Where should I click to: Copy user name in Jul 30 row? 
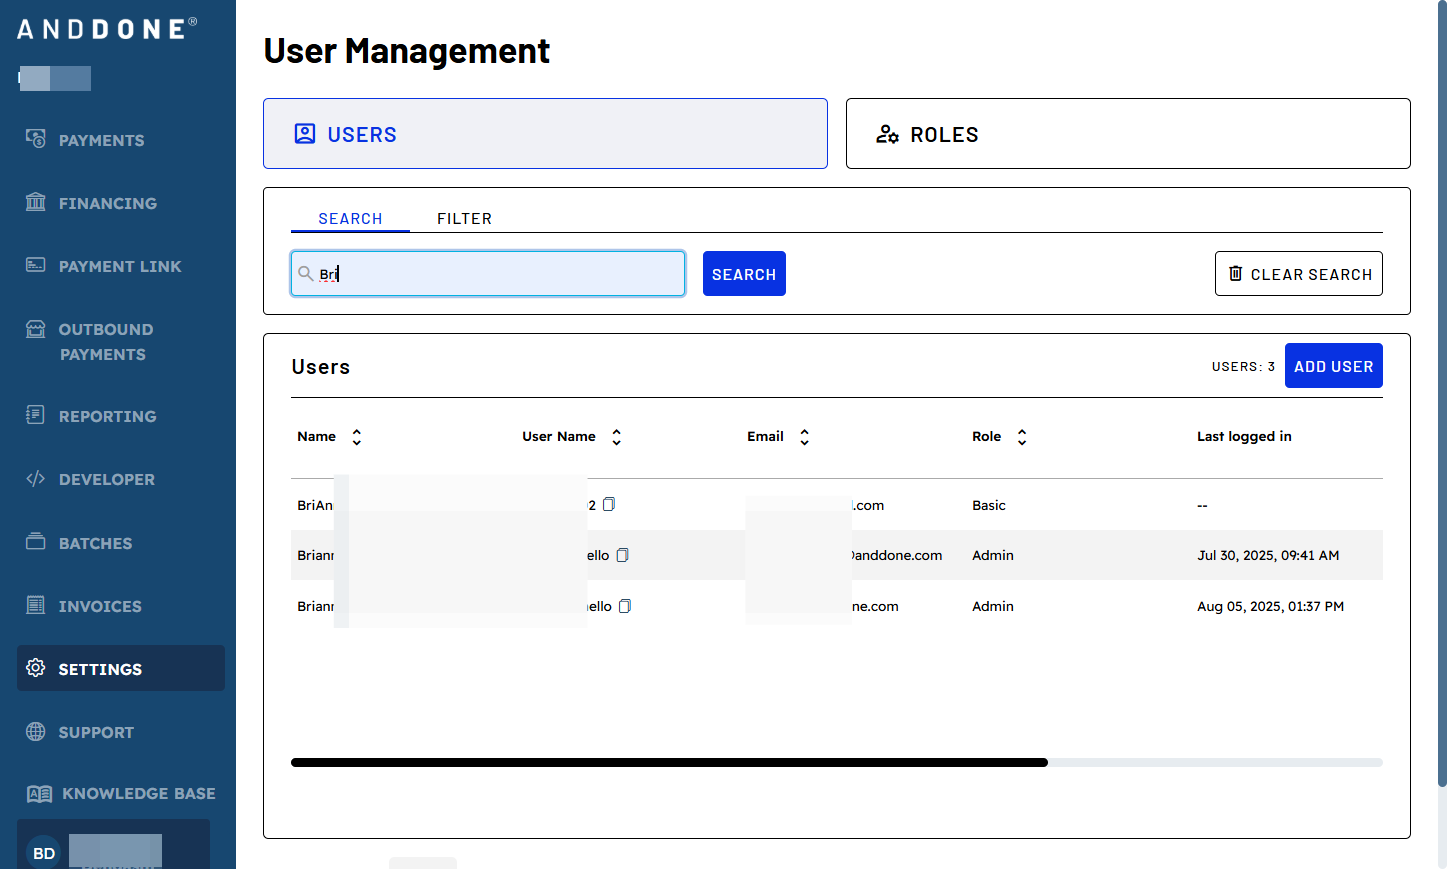pos(622,554)
